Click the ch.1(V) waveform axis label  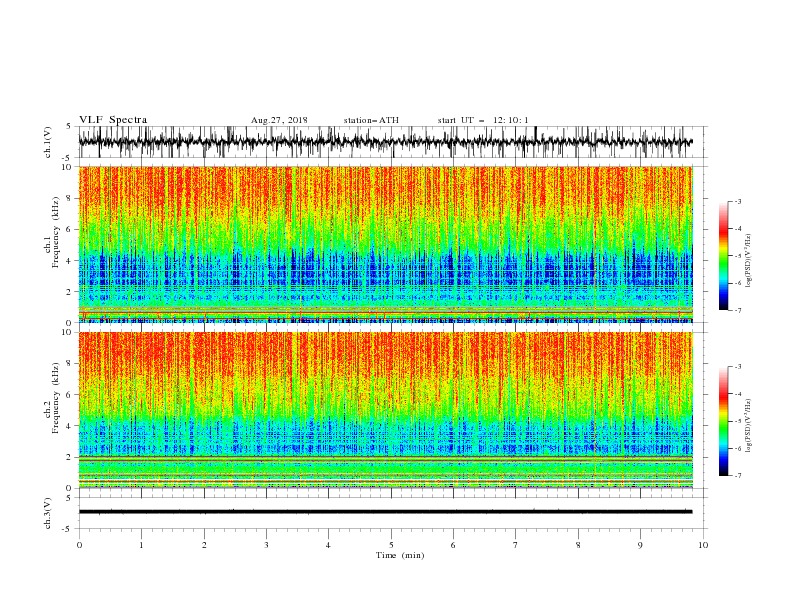(48, 142)
